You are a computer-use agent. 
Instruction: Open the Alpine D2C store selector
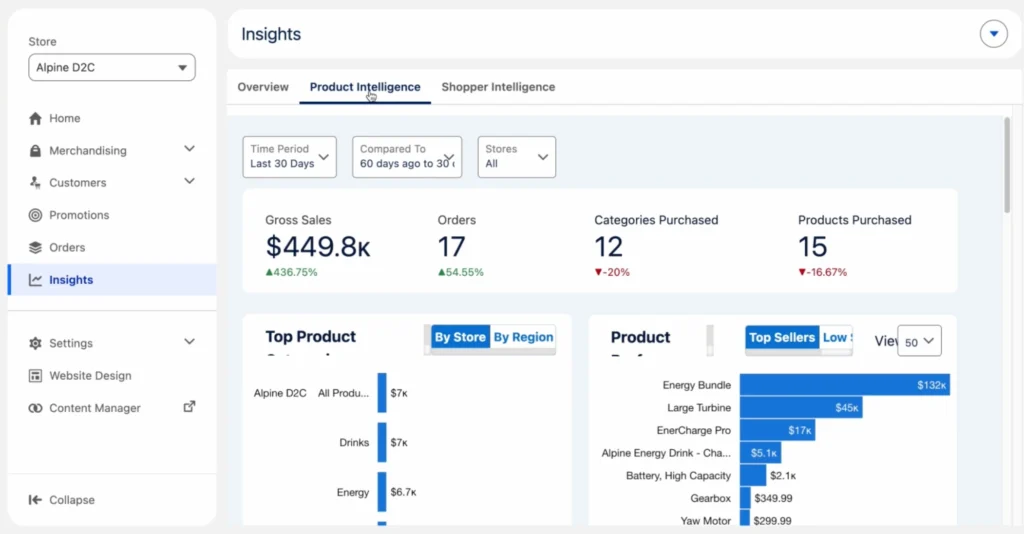click(x=112, y=67)
